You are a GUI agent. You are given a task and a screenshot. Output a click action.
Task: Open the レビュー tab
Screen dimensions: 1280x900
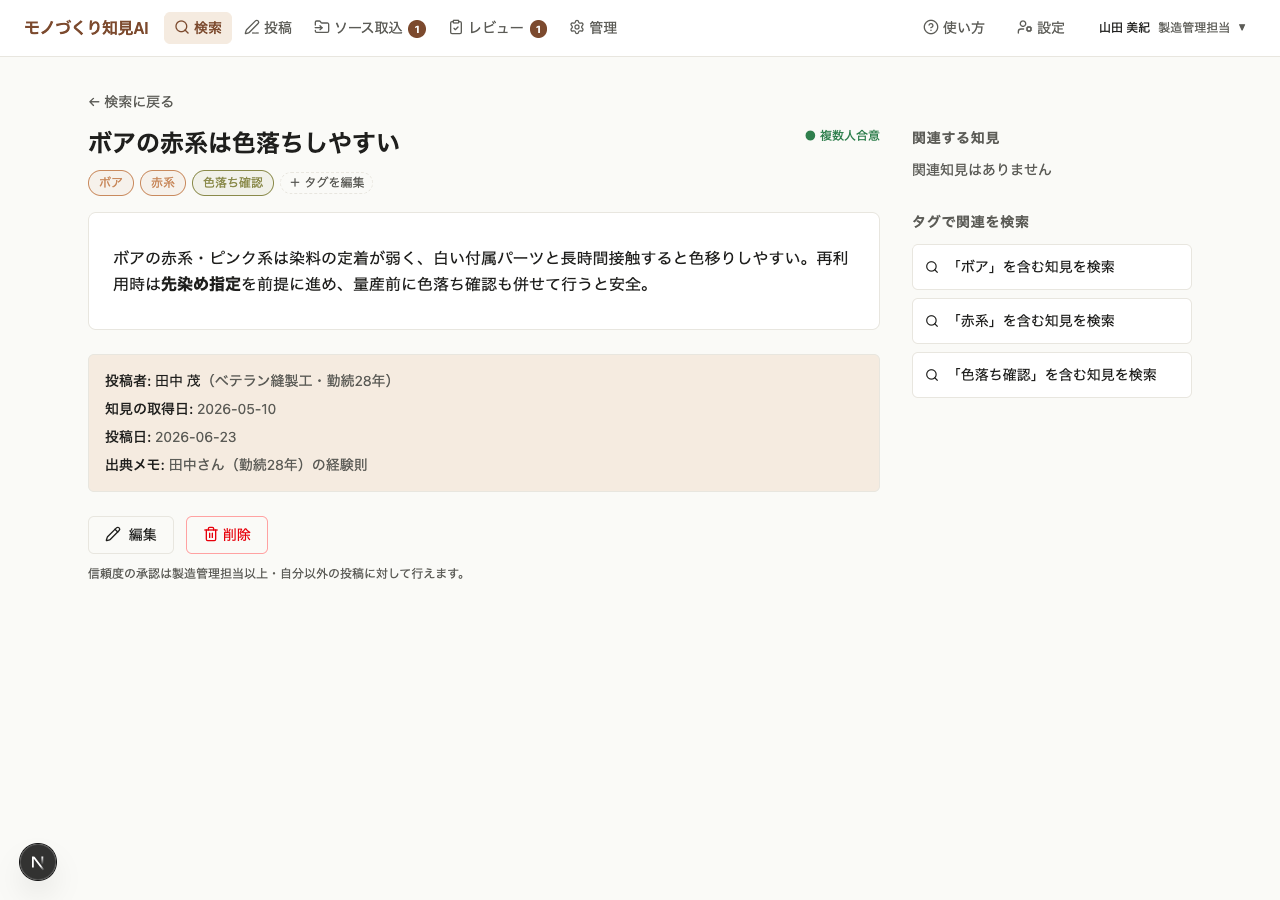click(497, 28)
